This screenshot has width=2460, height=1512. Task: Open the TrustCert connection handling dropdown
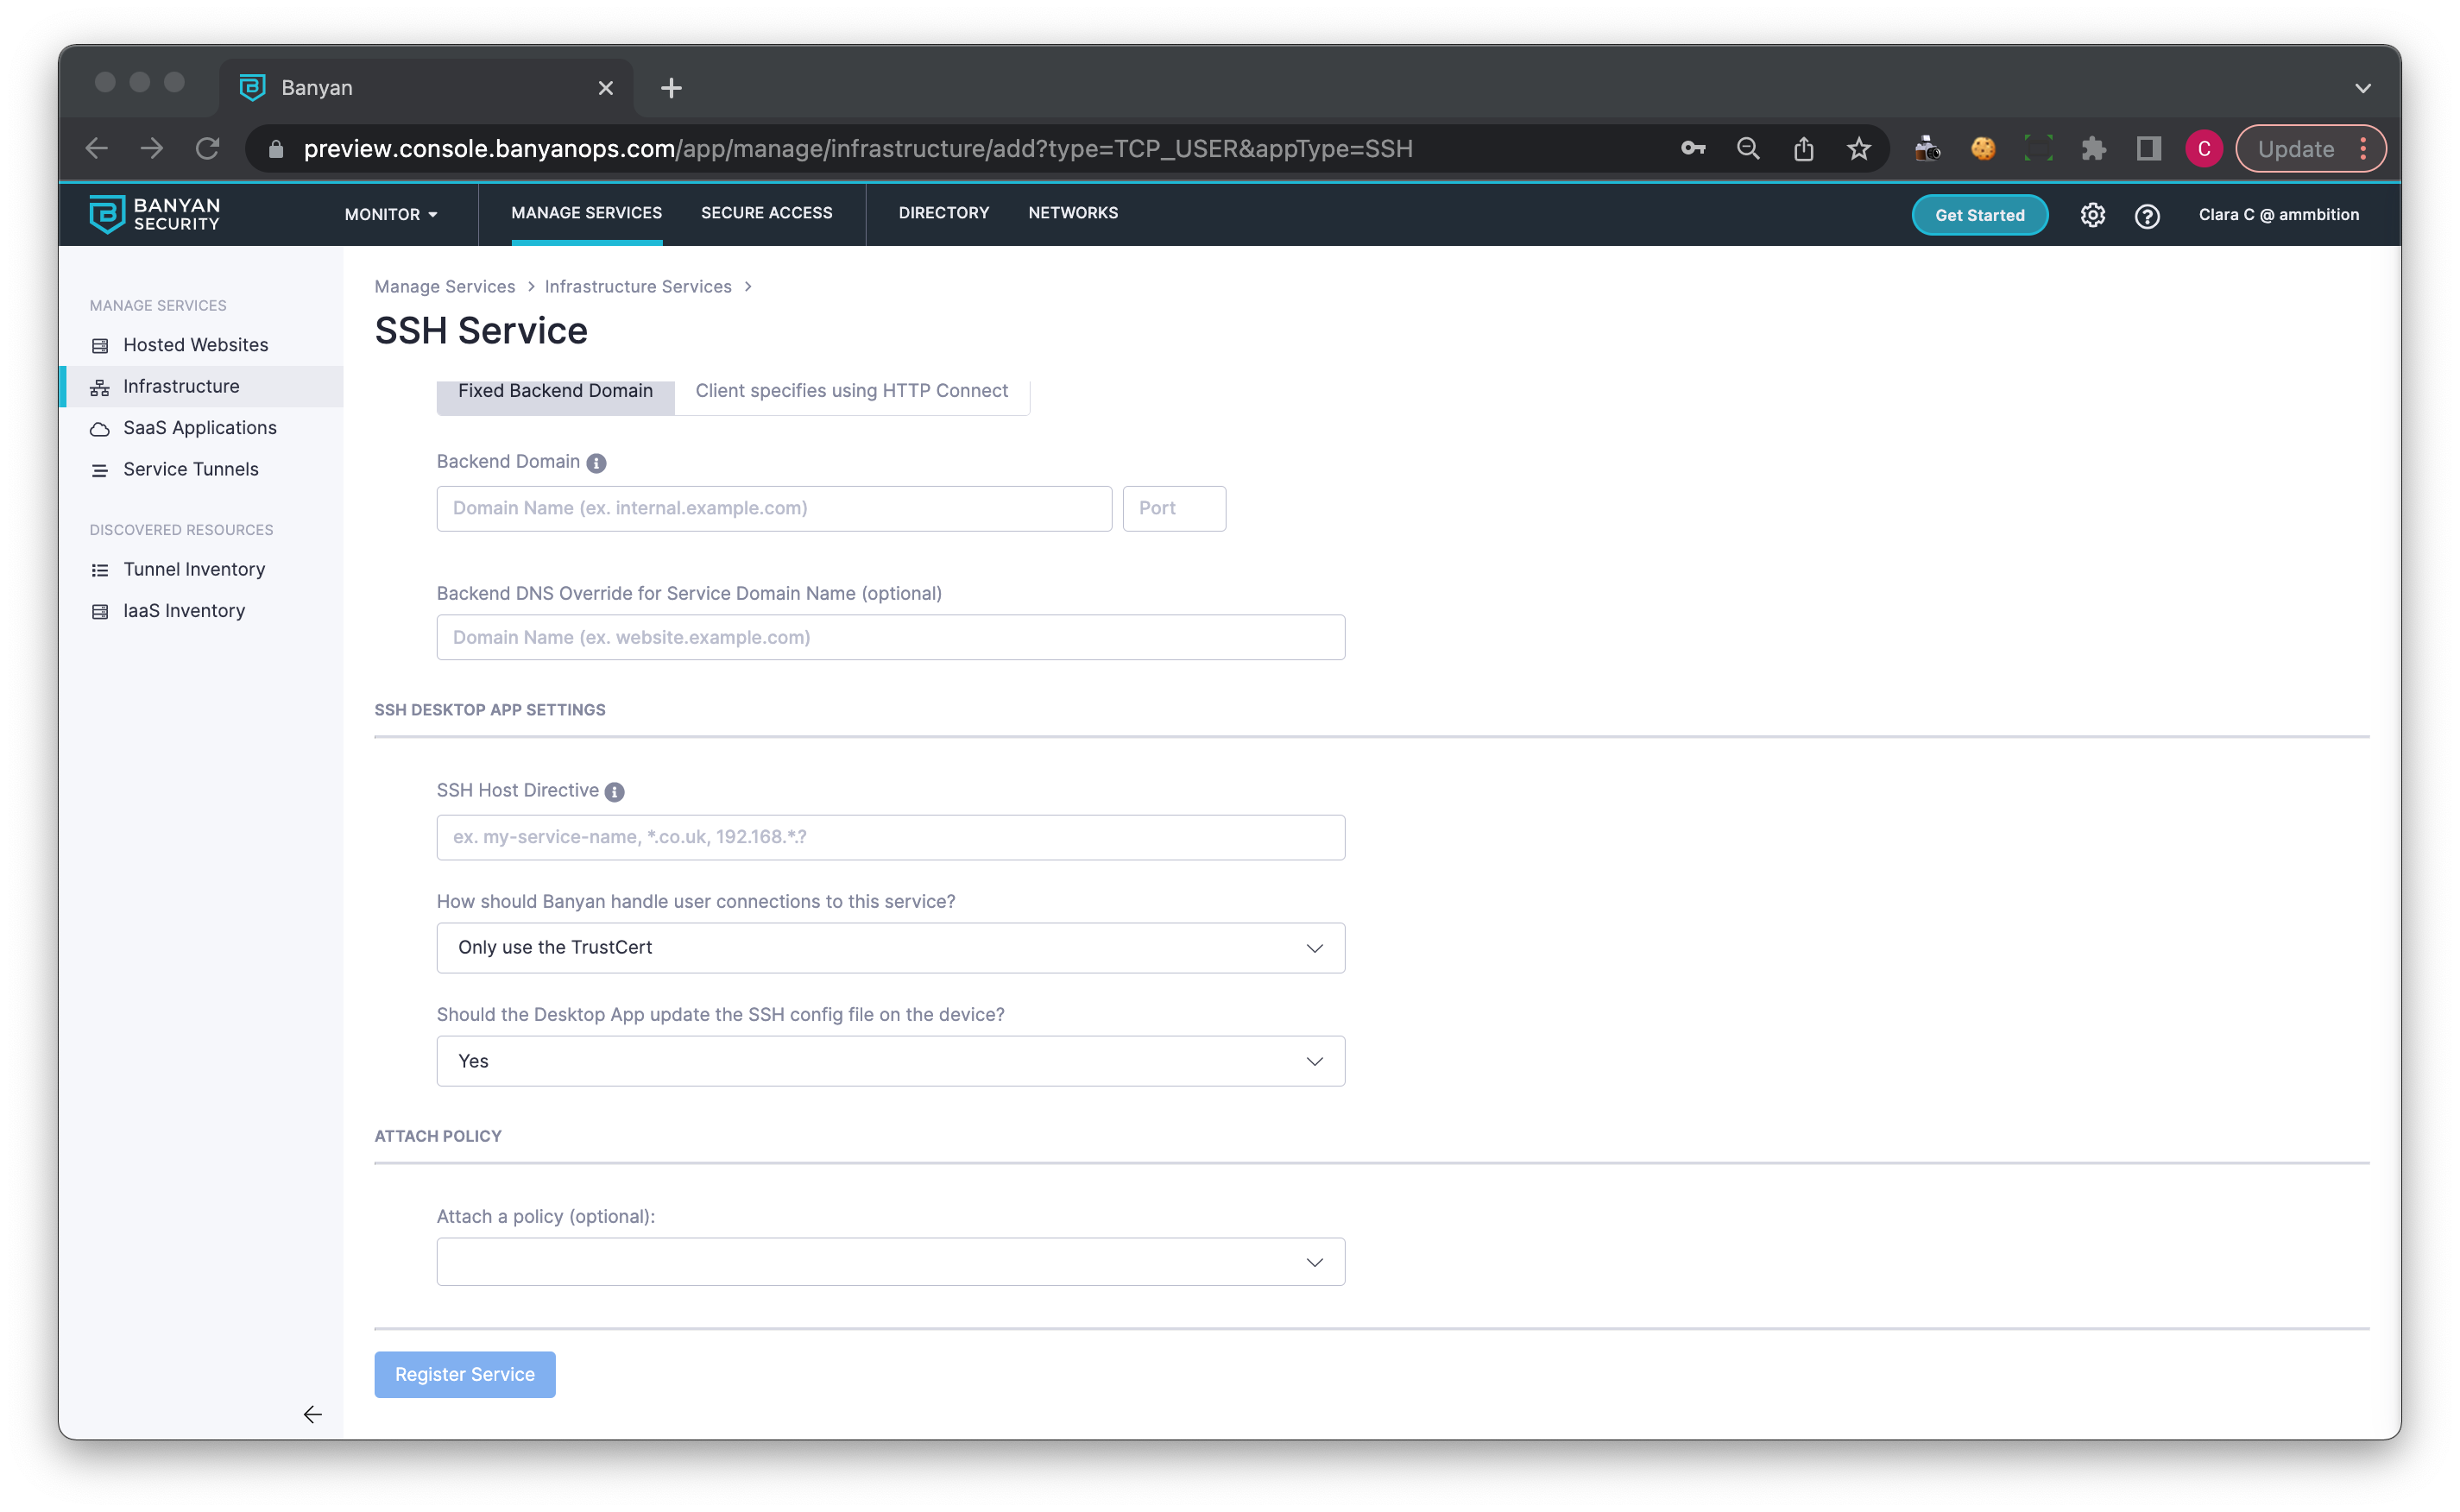coord(890,947)
